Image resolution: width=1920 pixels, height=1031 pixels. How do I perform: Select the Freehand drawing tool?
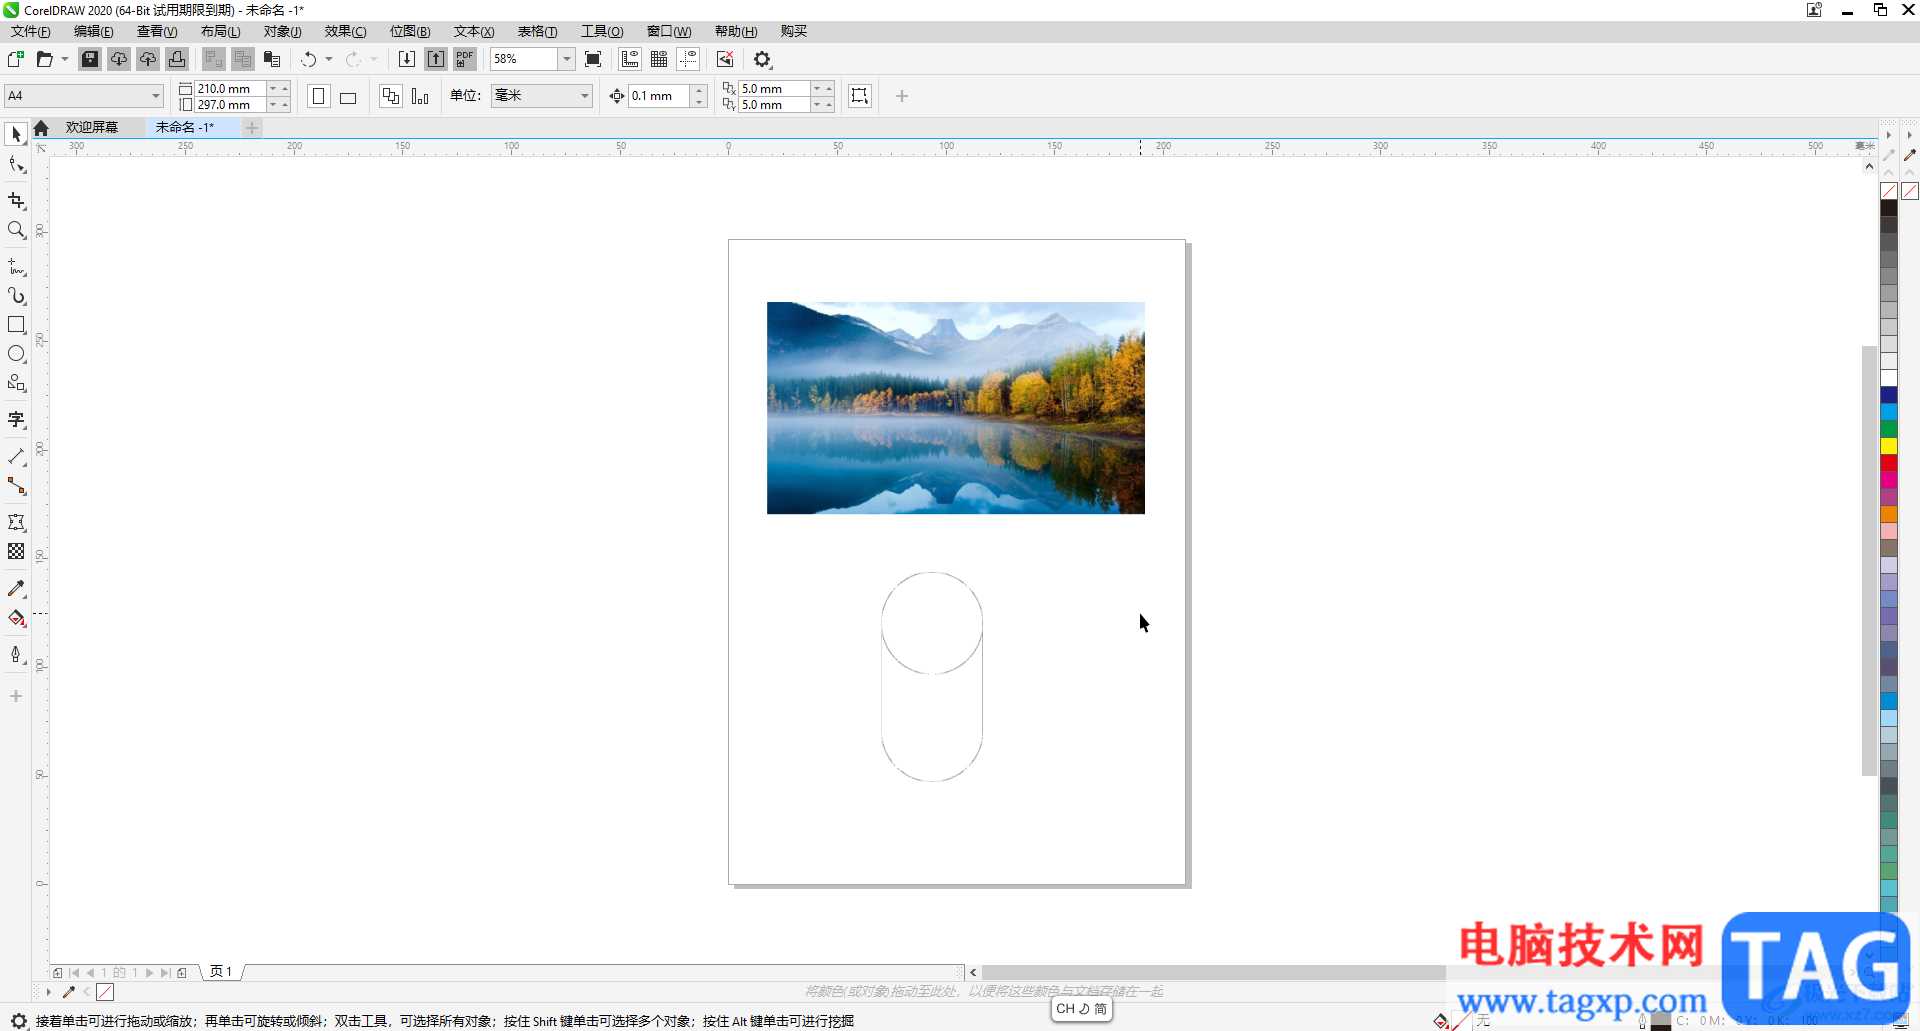(x=16, y=267)
